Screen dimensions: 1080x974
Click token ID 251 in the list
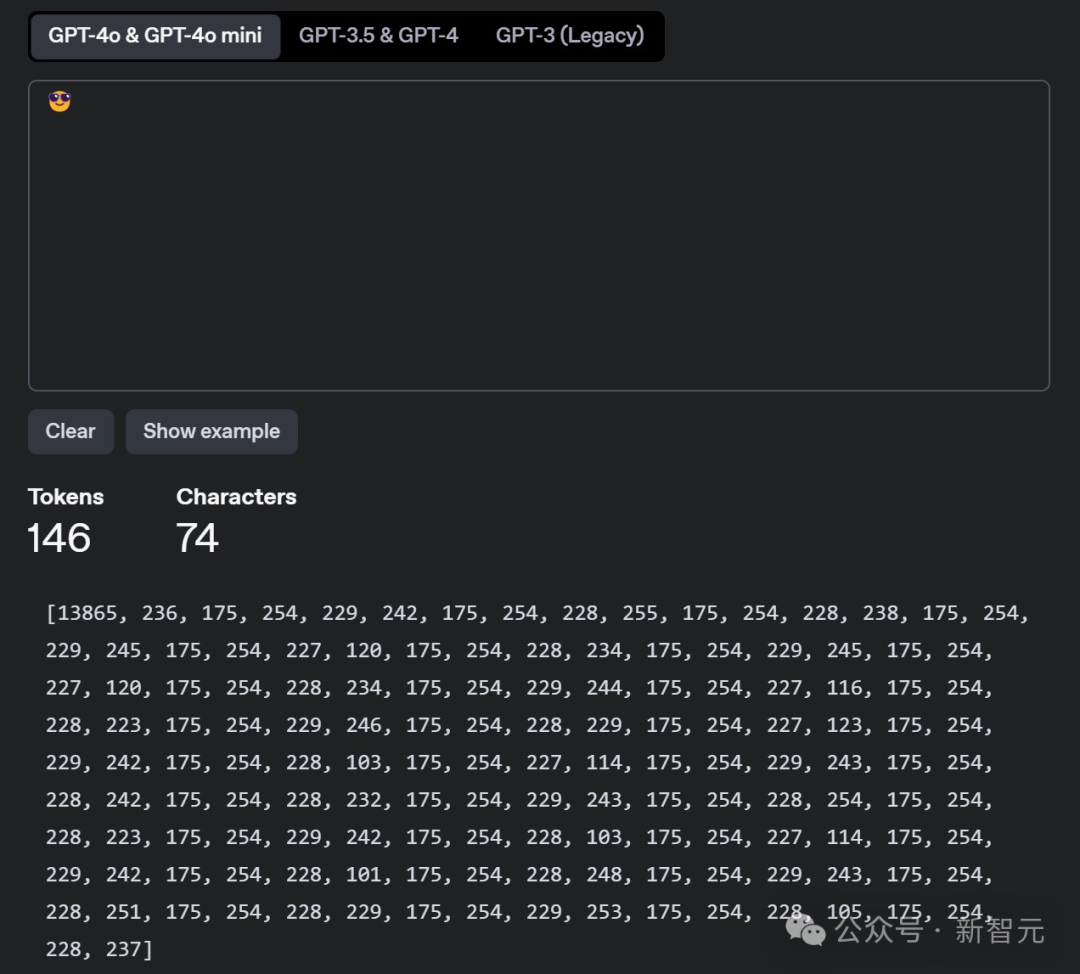click(123, 911)
